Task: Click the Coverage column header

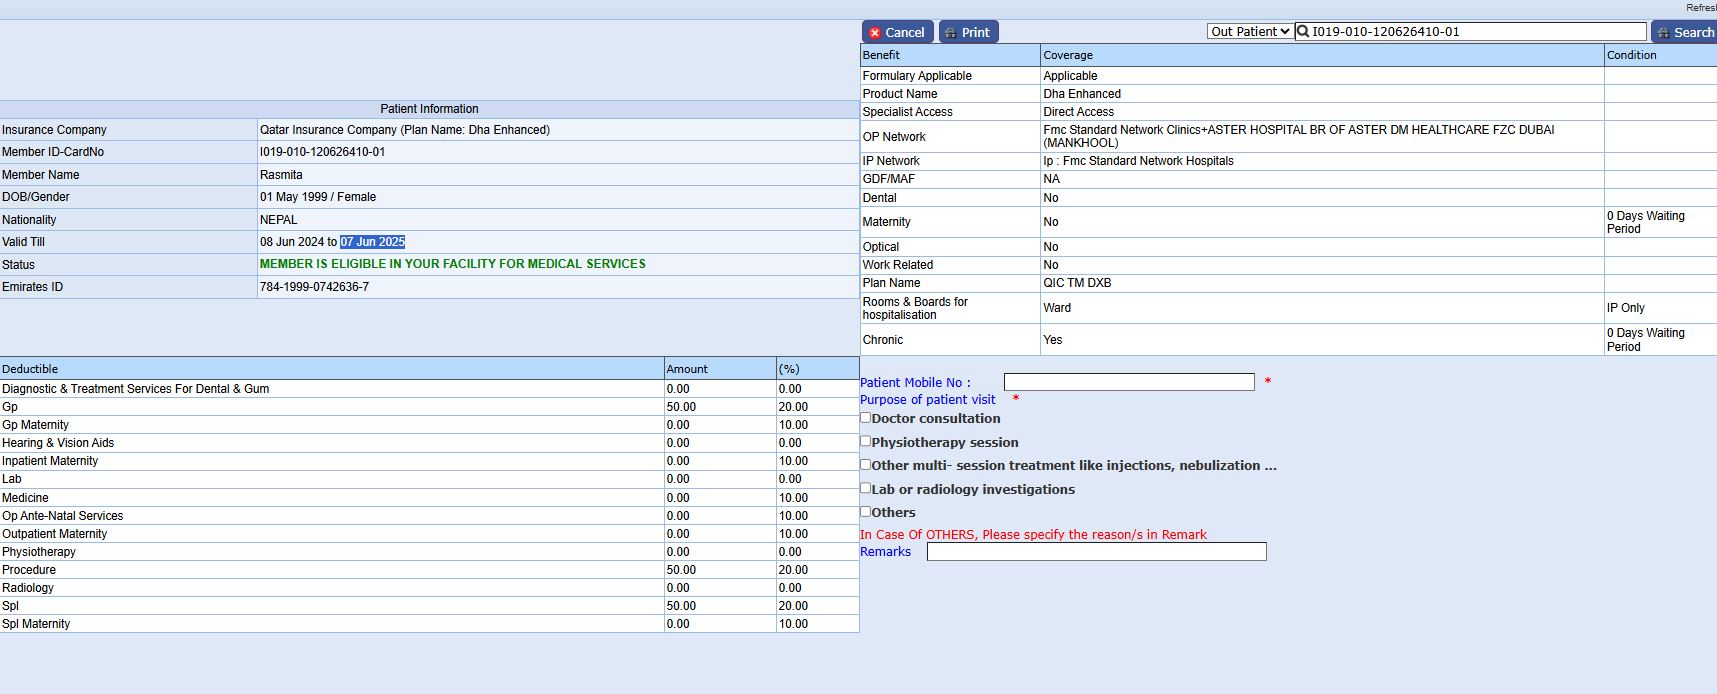Action: point(1068,55)
